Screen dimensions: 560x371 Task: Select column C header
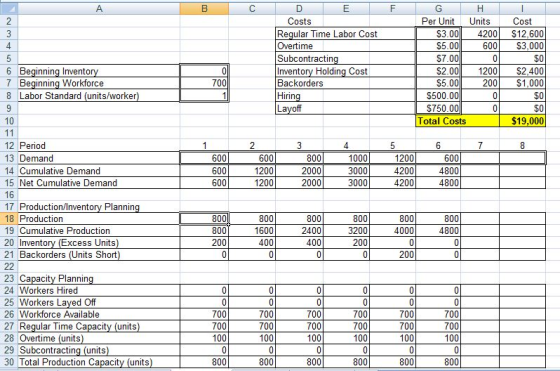(252, 8)
